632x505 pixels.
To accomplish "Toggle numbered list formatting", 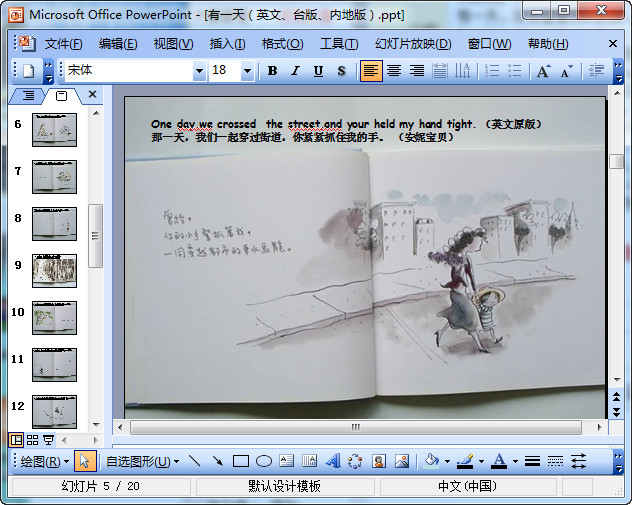I will 492,71.
